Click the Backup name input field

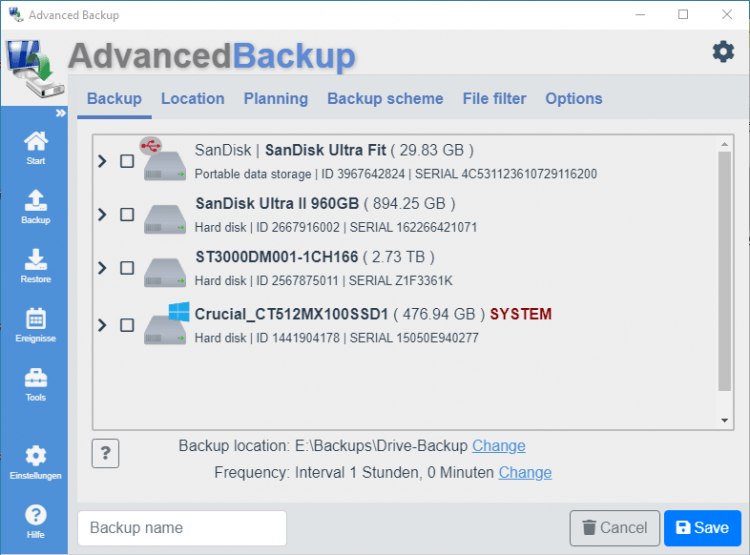[x=182, y=528]
